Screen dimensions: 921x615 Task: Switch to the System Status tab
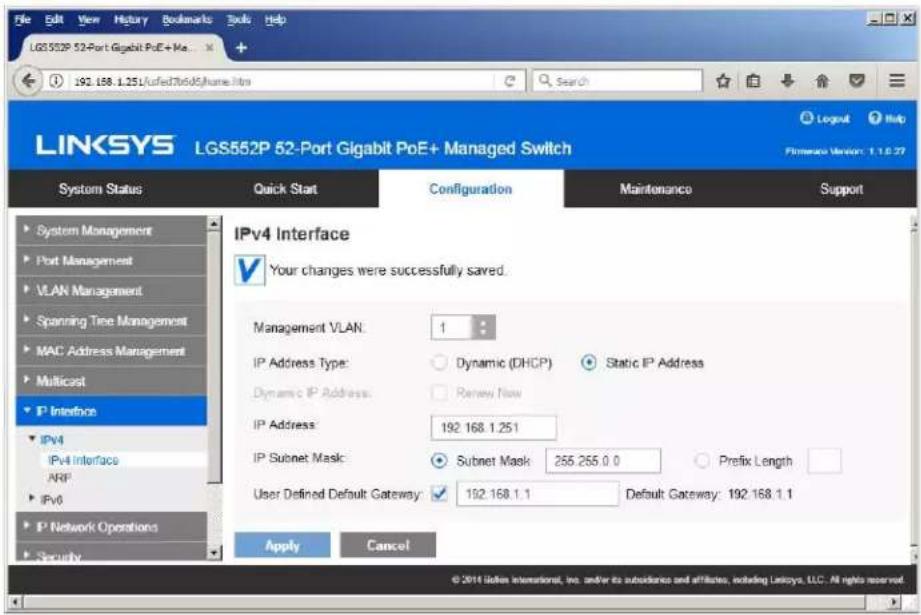[x=100, y=189]
